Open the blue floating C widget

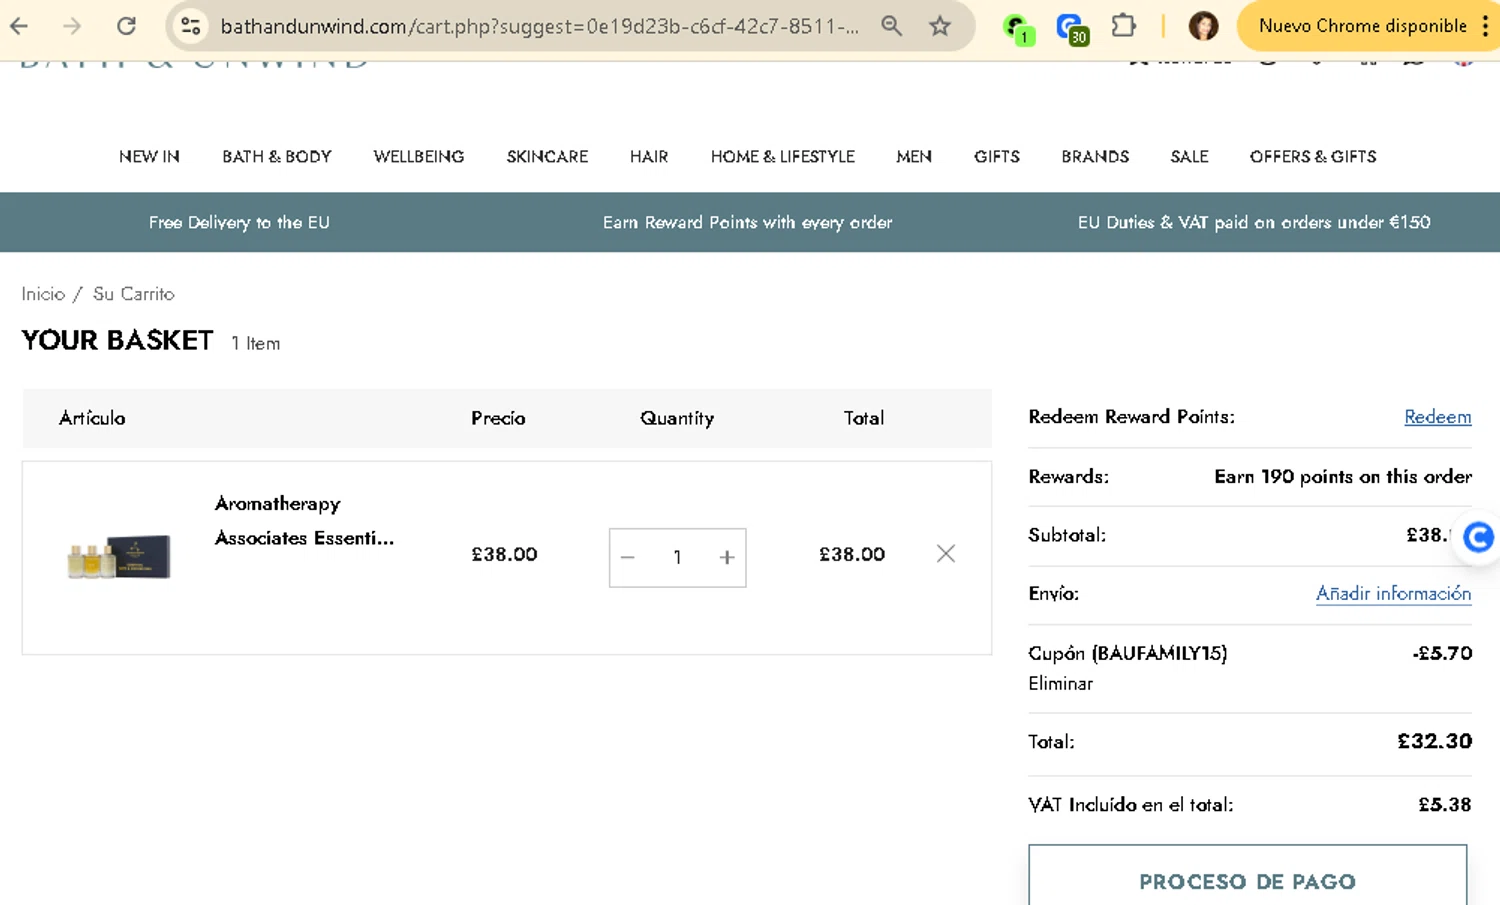tap(1478, 538)
